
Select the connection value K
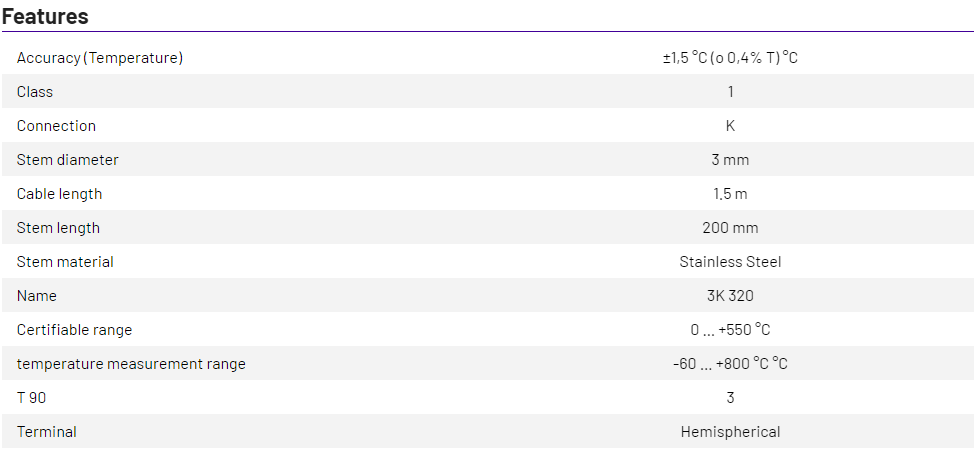pyautogui.click(x=730, y=126)
